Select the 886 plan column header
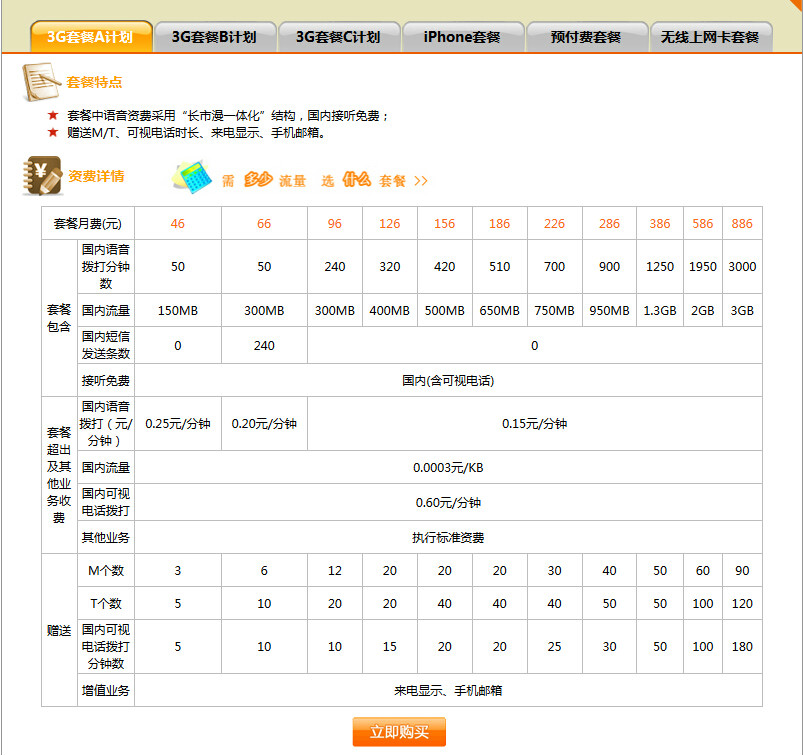Viewport: 803px width, 755px height. [742, 224]
